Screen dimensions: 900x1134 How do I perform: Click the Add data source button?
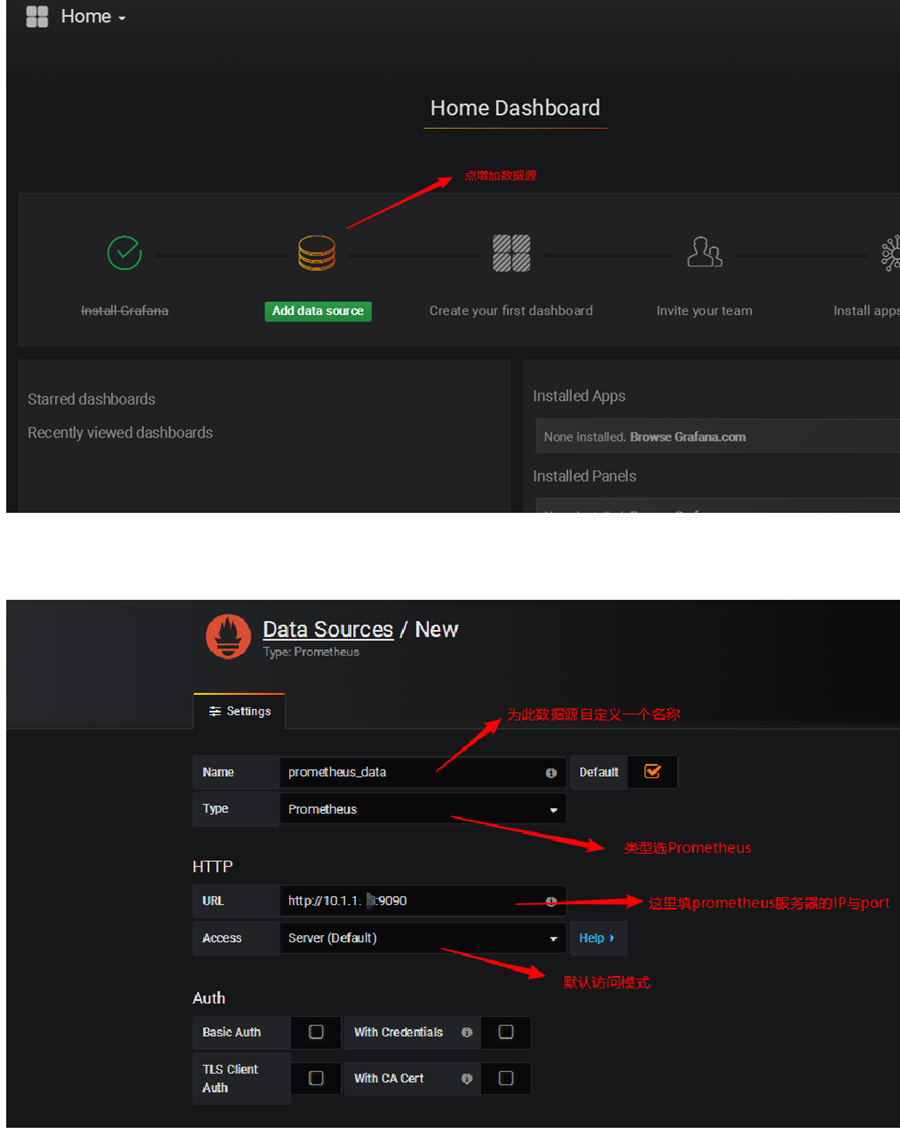(x=318, y=311)
